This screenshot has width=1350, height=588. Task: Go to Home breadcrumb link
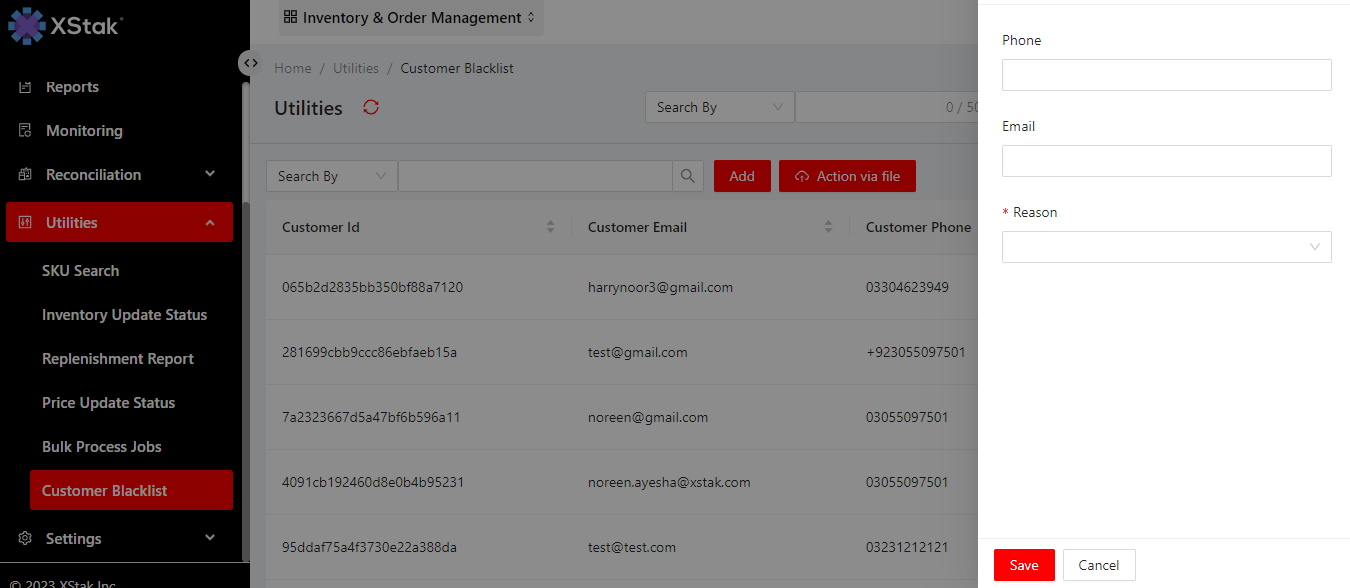coord(293,69)
